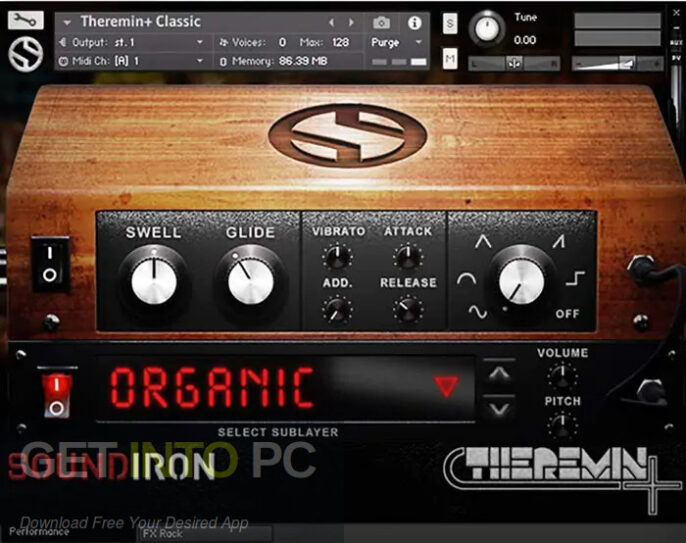
Task: Toggle the Mute M button
Action: [450, 59]
